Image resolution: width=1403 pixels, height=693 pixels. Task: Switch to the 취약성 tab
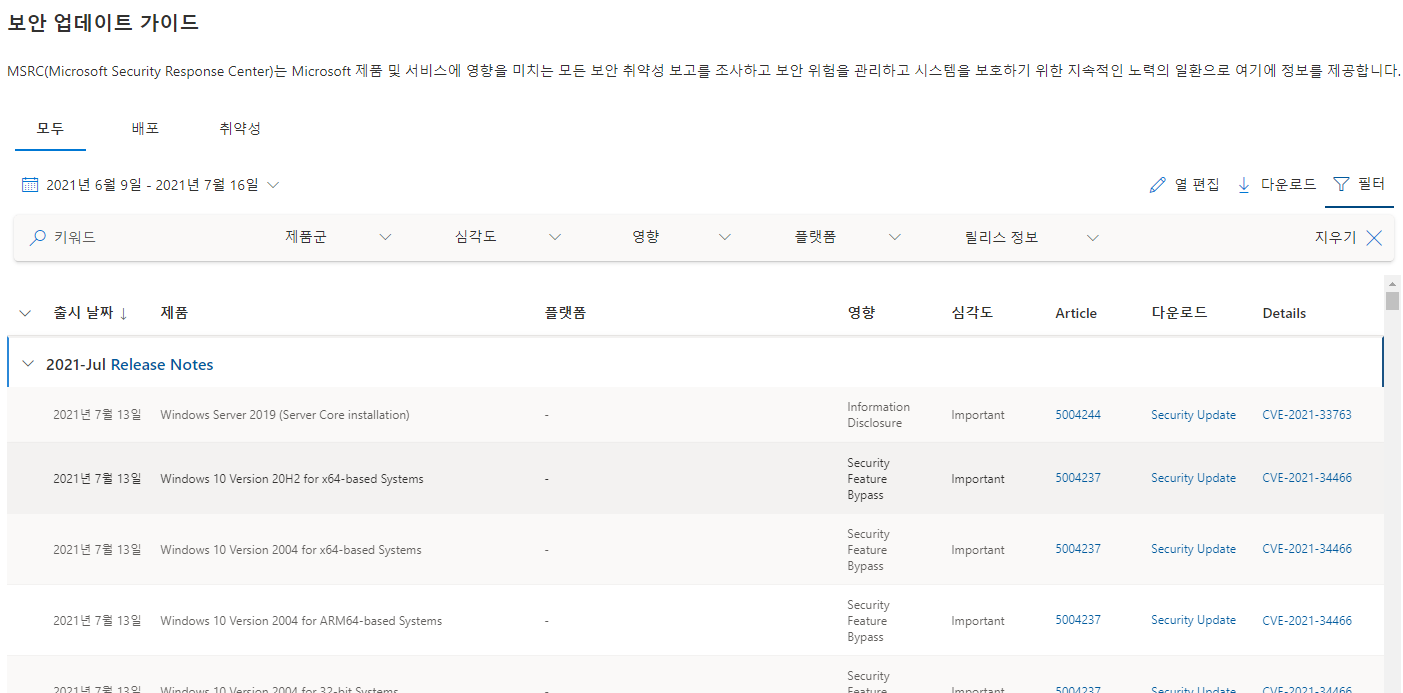[240, 129]
